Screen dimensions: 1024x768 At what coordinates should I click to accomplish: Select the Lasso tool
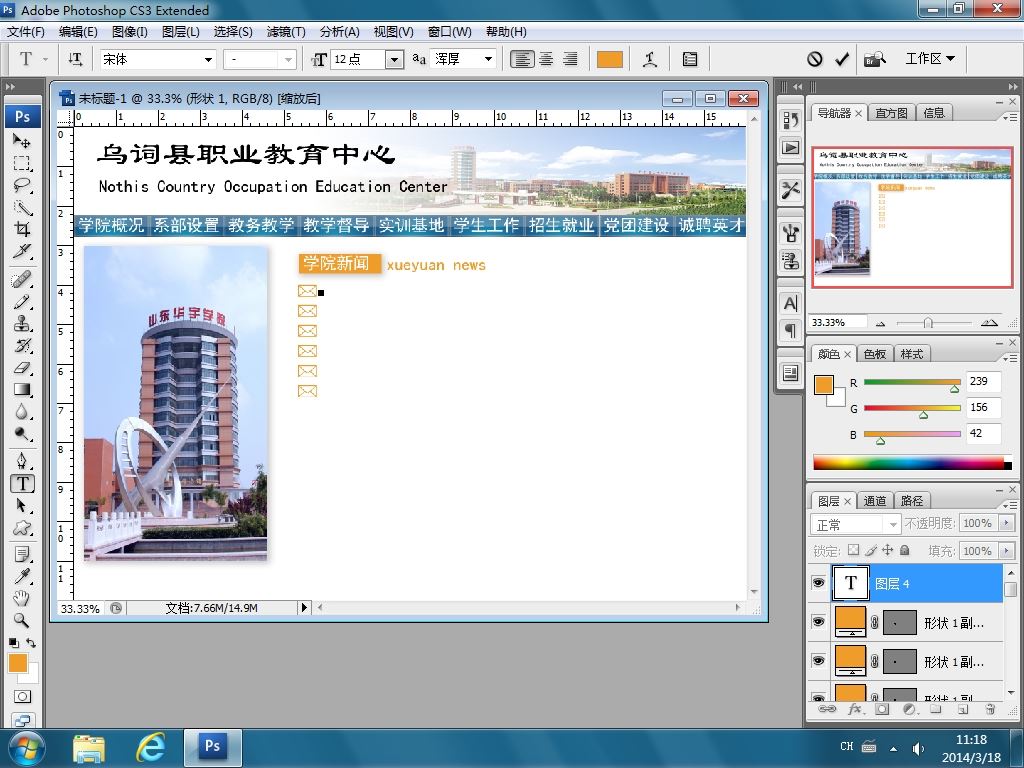pyautogui.click(x=22, y=185)
